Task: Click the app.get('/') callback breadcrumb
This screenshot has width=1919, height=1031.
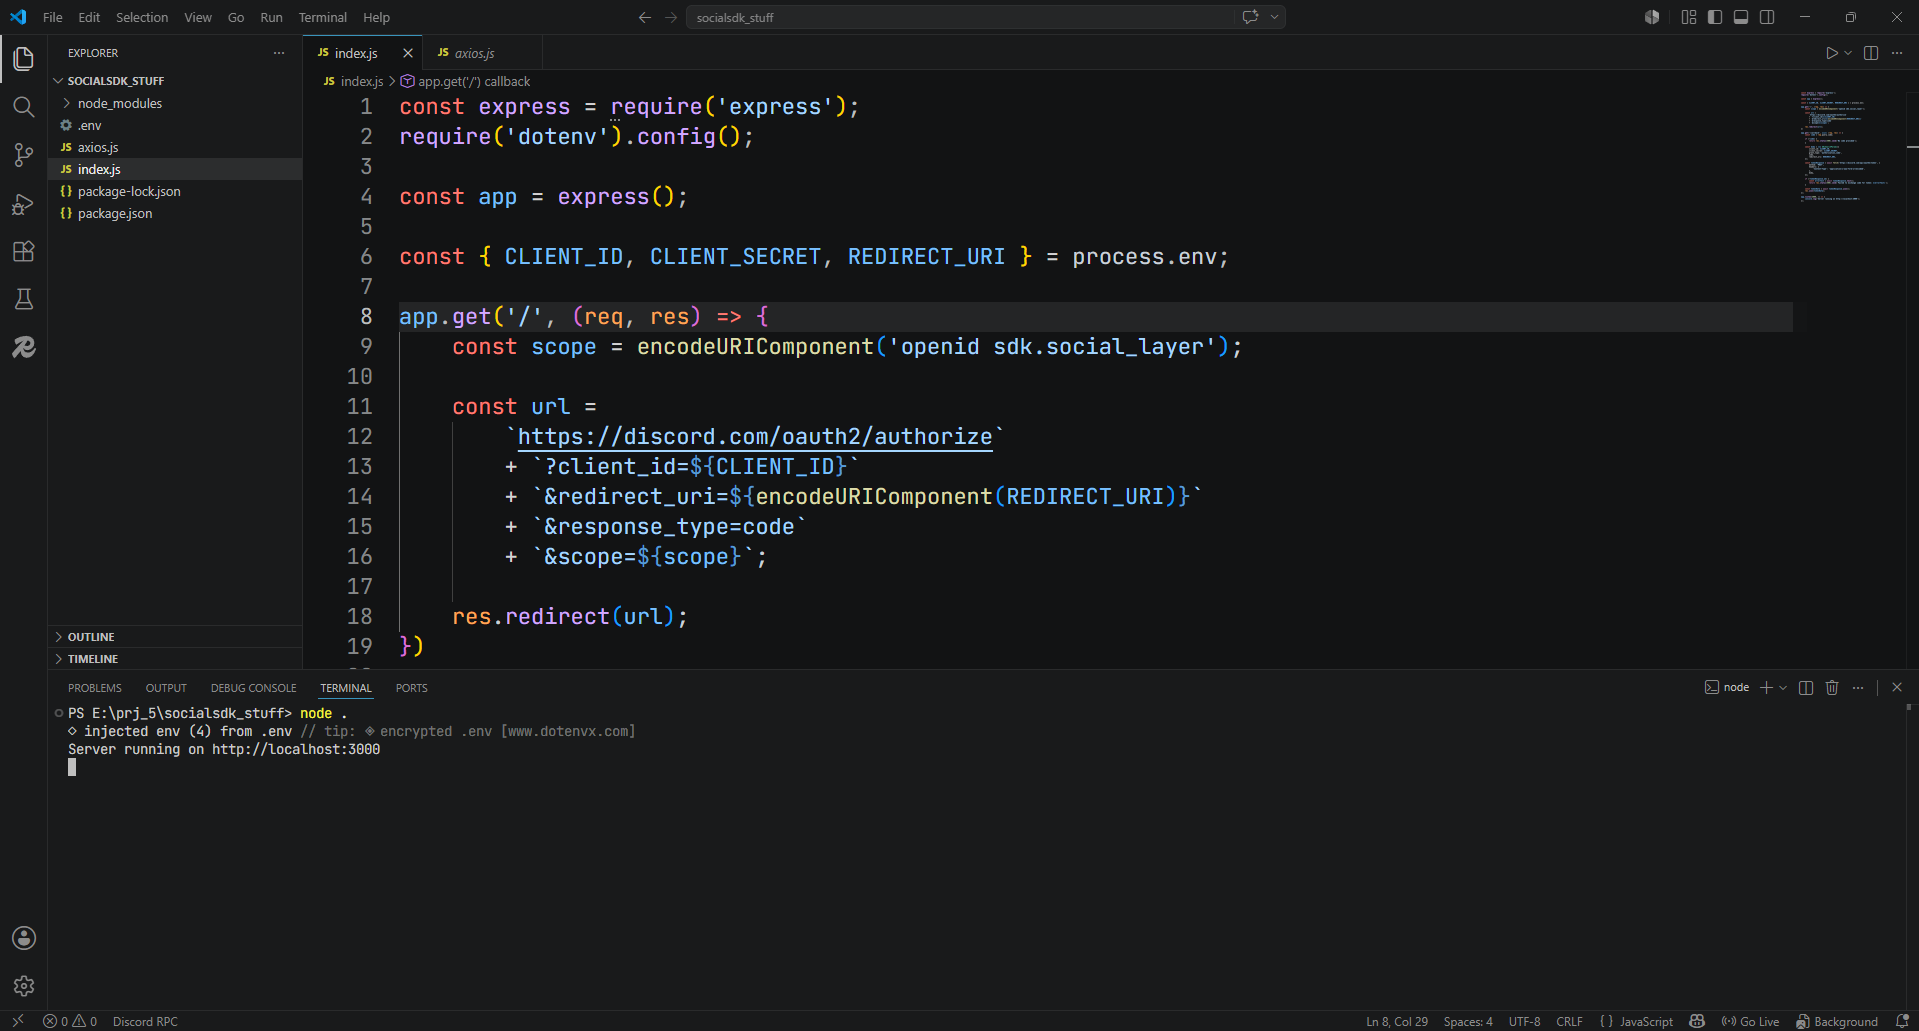Action: (x=466, y=81)
